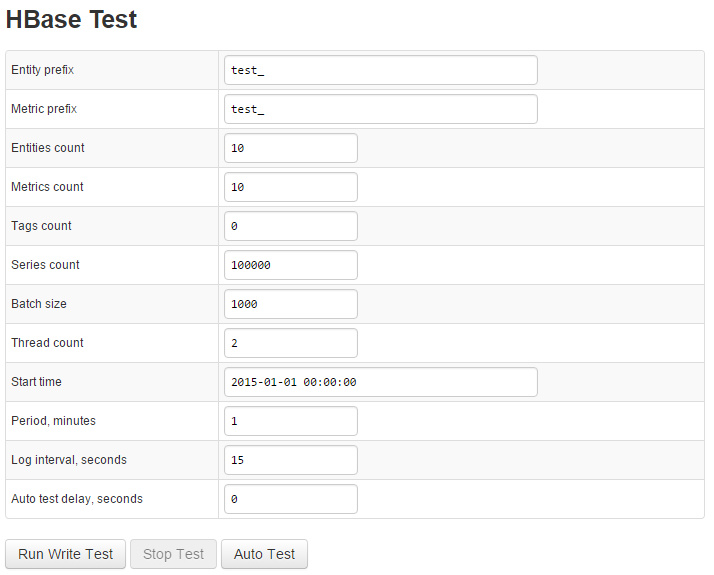The width and height of the screenshot is (714, 575).
Task: Focus the Metric prefix input field
Action: pos(381,109)
